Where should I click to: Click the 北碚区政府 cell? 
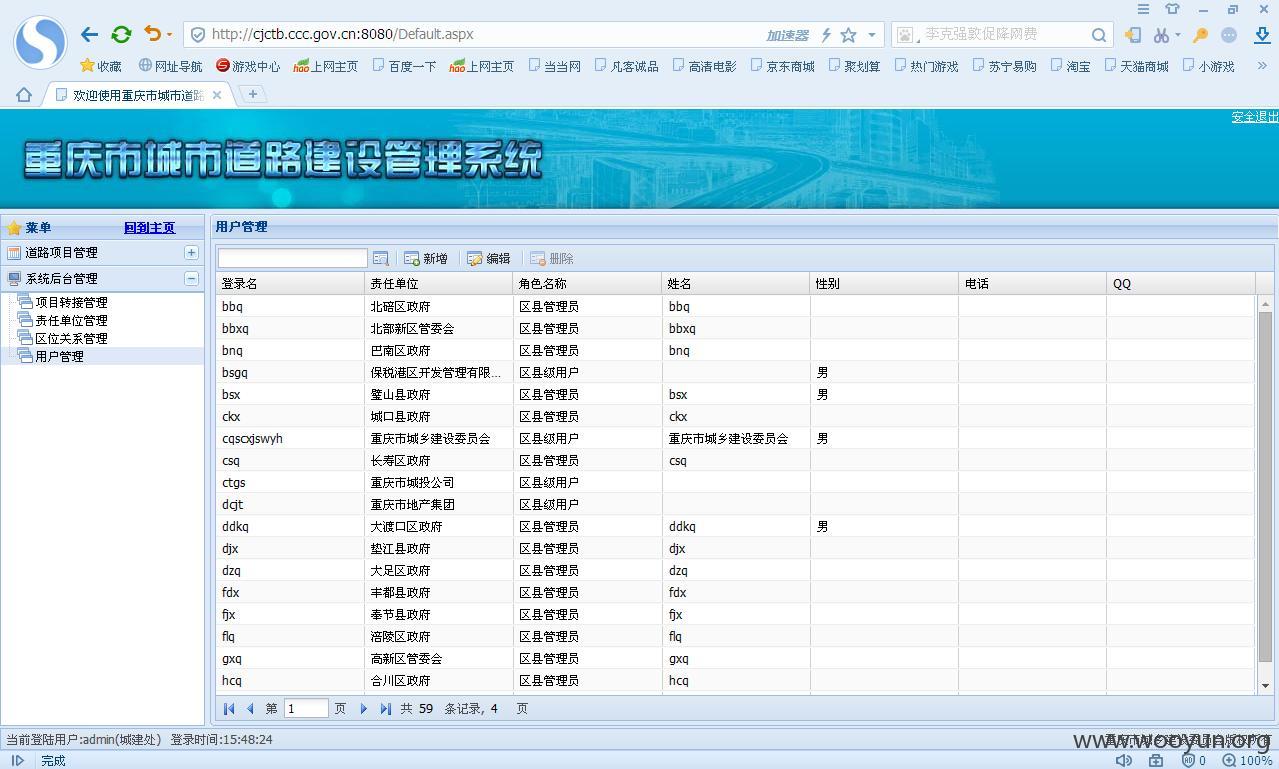coord(439,306)
